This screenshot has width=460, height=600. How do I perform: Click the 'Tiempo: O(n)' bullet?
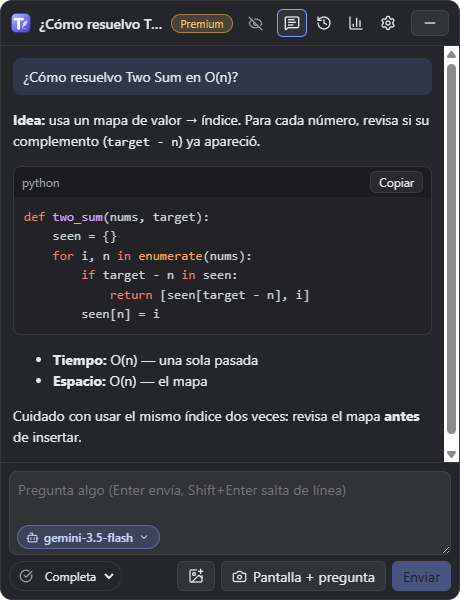click(x=155, y=360)
